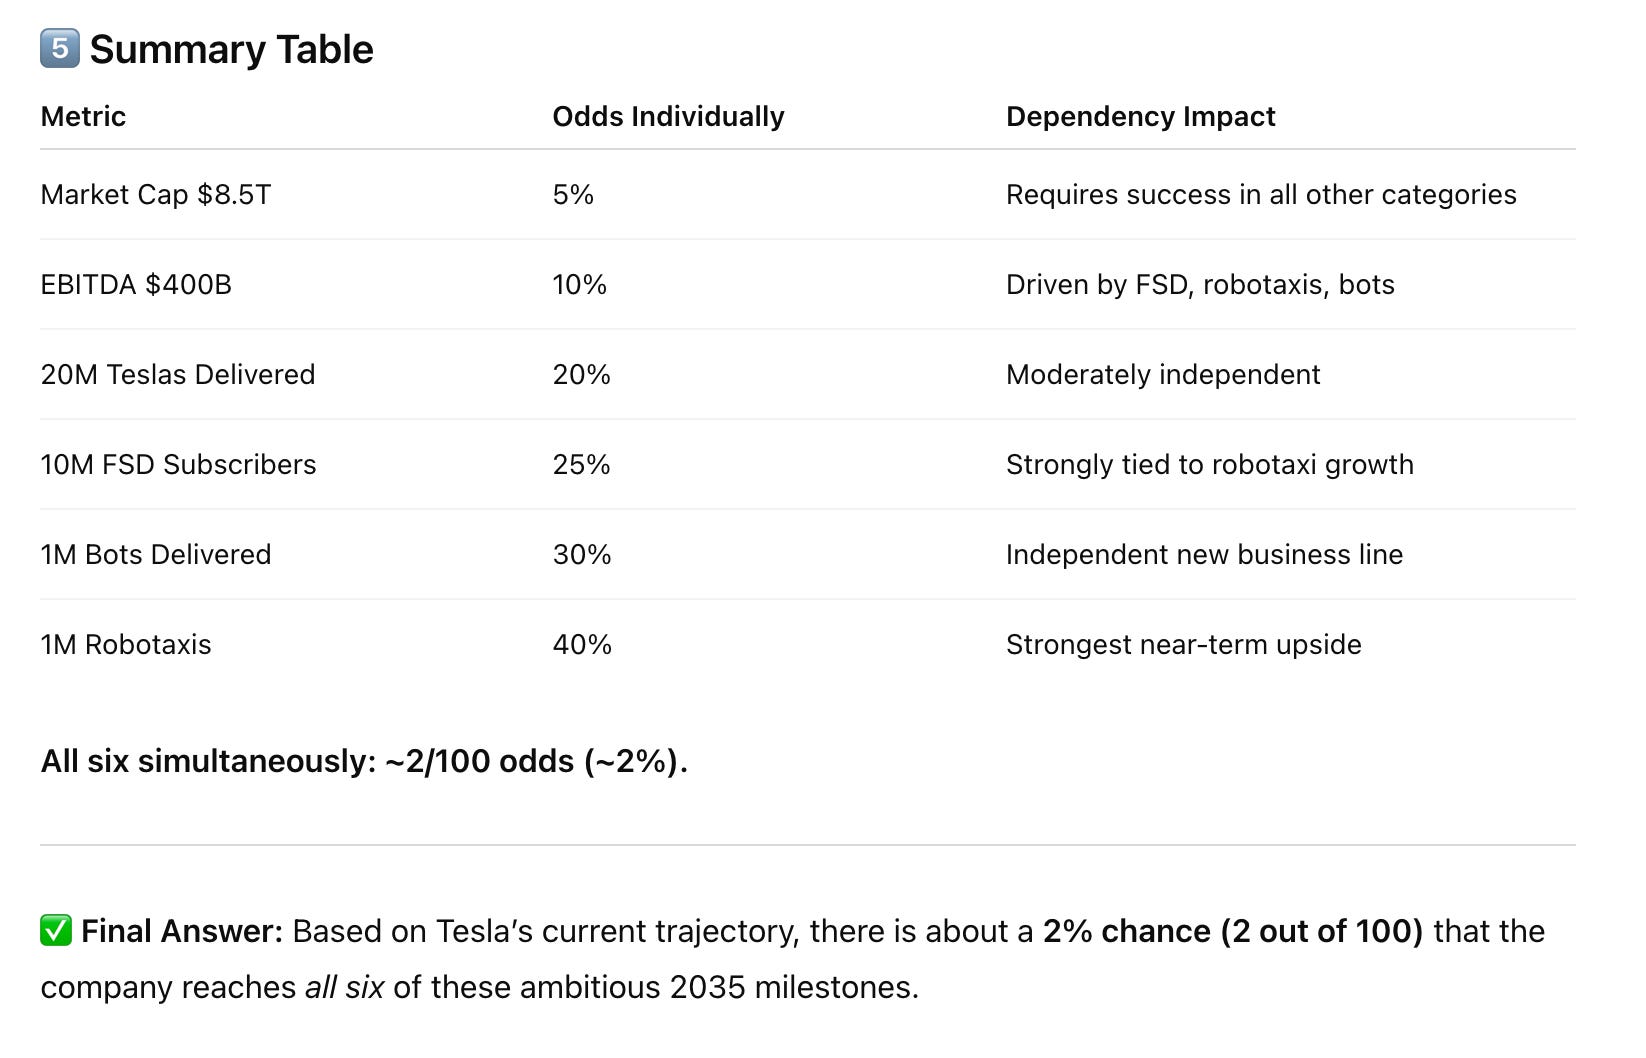Click the 25% odds value
Screen dimensions: 1646x1058
coord(581,464)
